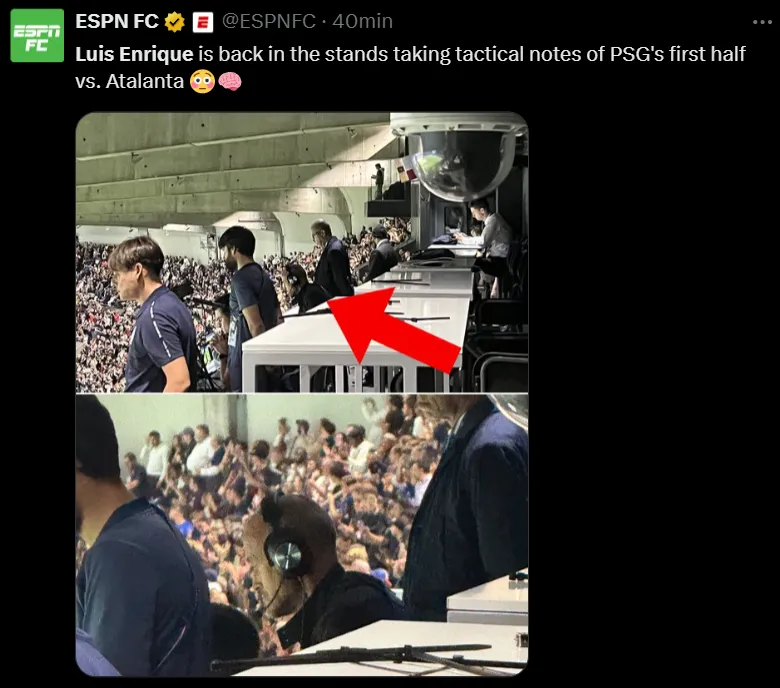Image resolution: width=780 pixels, height=688 pixels.
Task: Click the bold Luis Enrique text
Action: (x=134, y=54)
